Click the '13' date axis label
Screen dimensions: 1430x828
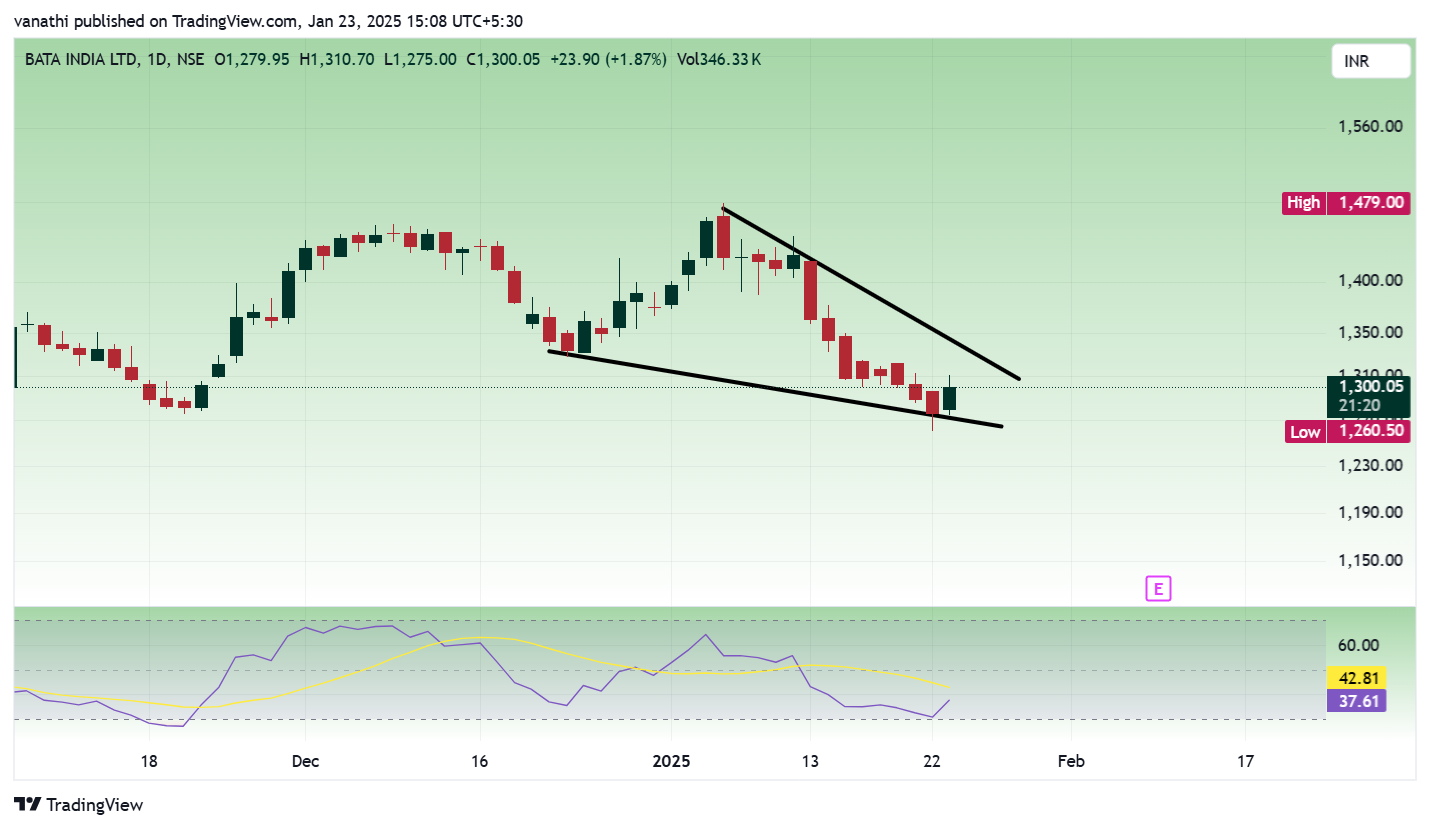click(x=810, y=762)
